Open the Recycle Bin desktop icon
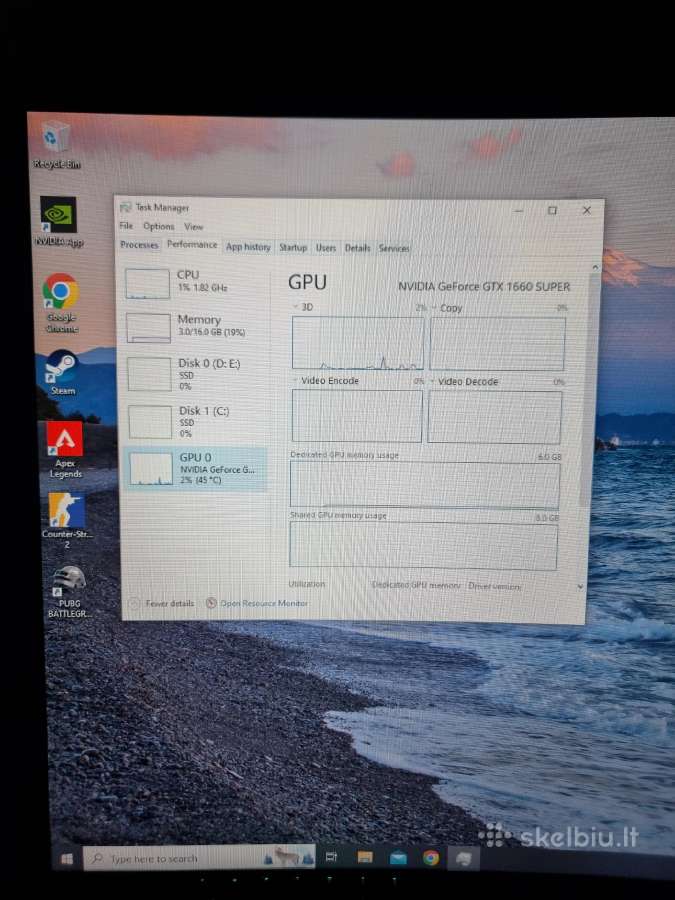 (56, 145)
